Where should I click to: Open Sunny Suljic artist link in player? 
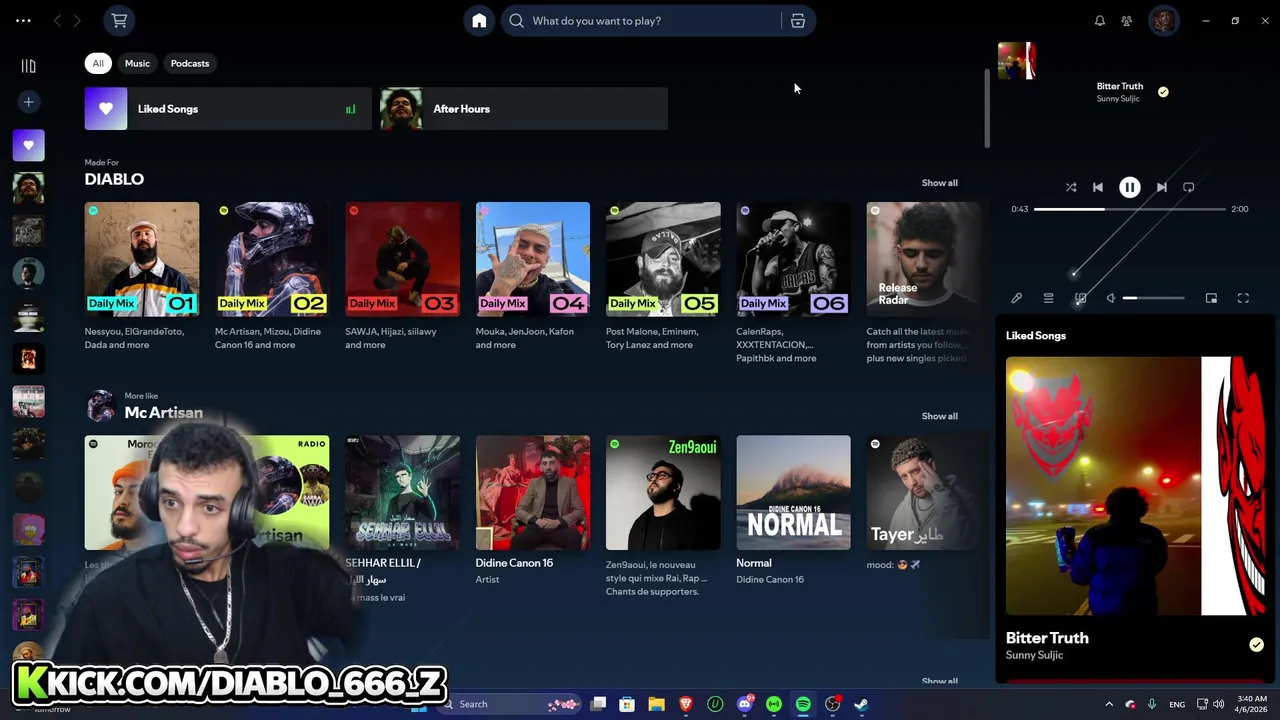click(x=1117, y=98)
